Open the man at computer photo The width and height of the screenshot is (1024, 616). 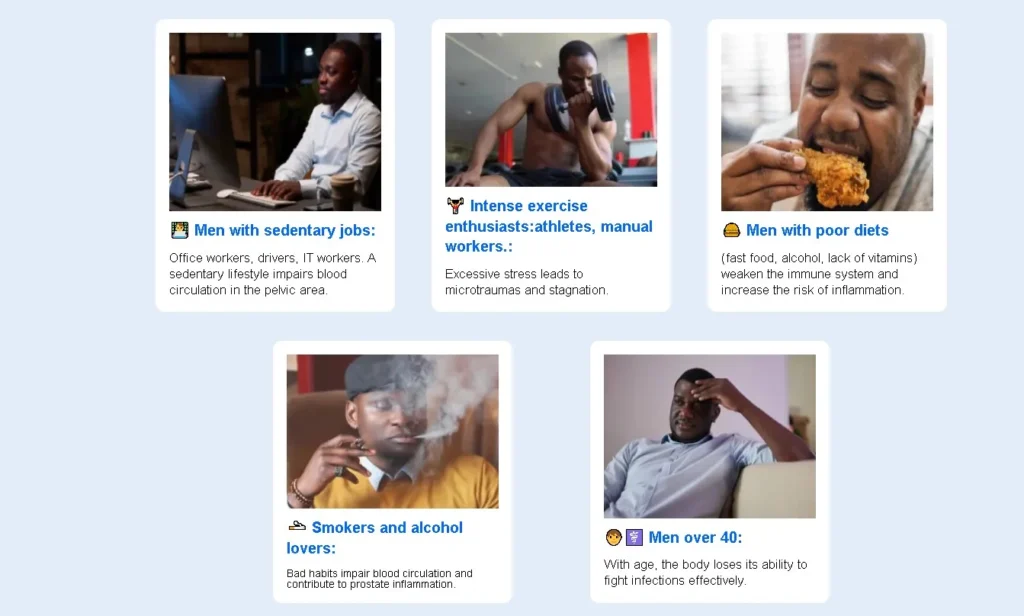[275, 121]
